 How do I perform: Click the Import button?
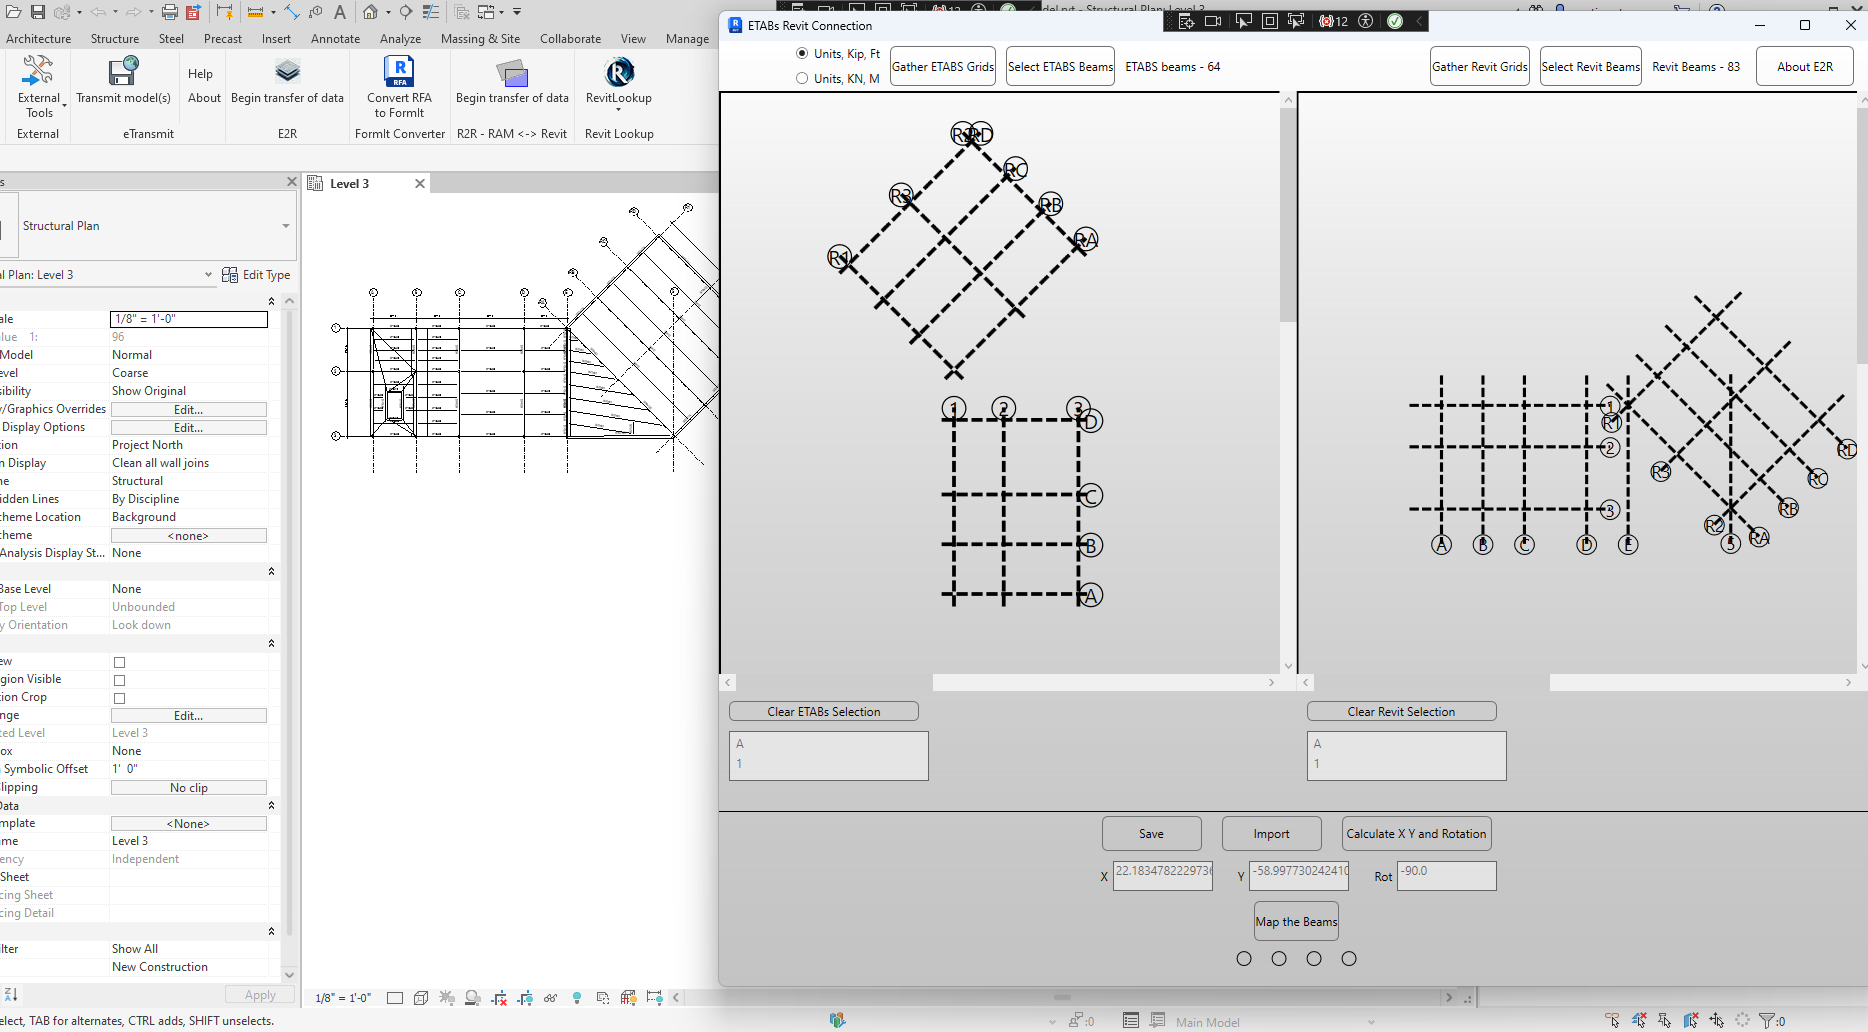click(1271, 833)
